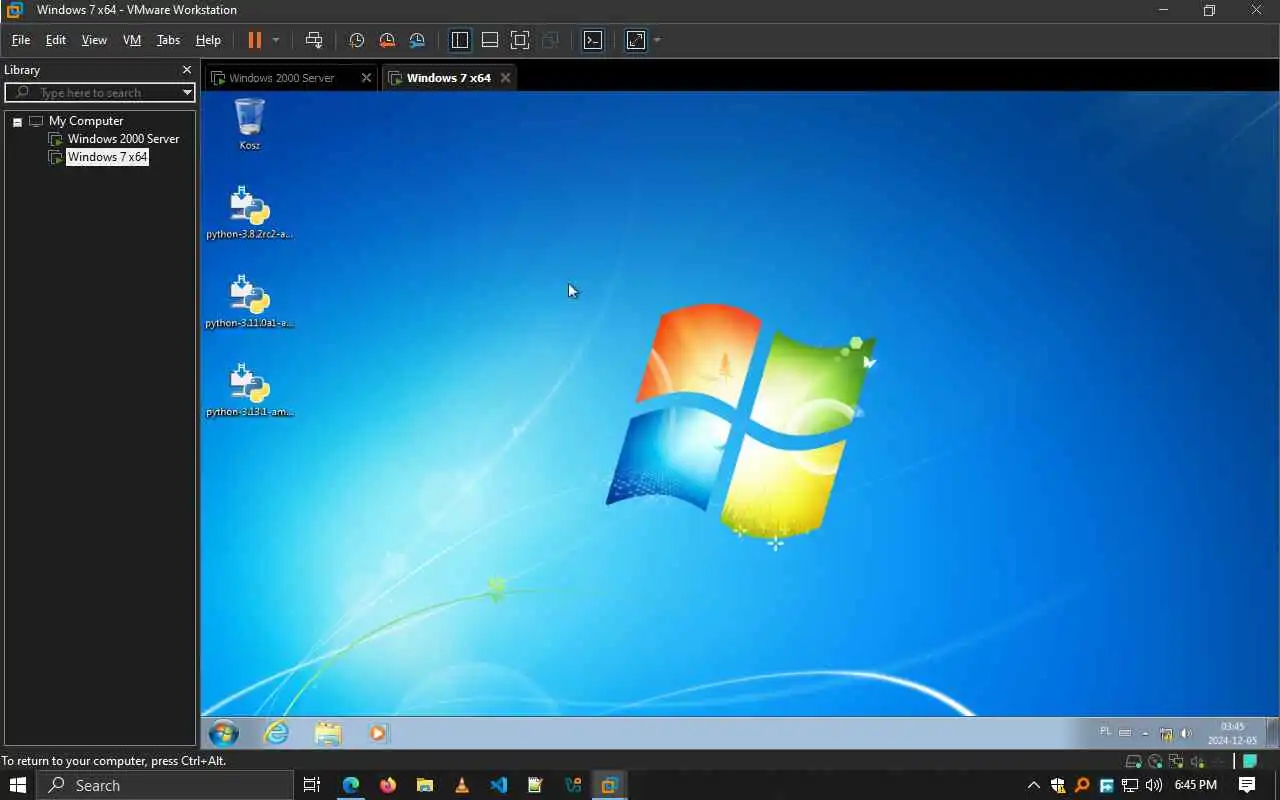The width and height of the screenshot is (1280, 800).
Task: Open Notepad++ from the host taskbar
Action: (x=535, y=785)
